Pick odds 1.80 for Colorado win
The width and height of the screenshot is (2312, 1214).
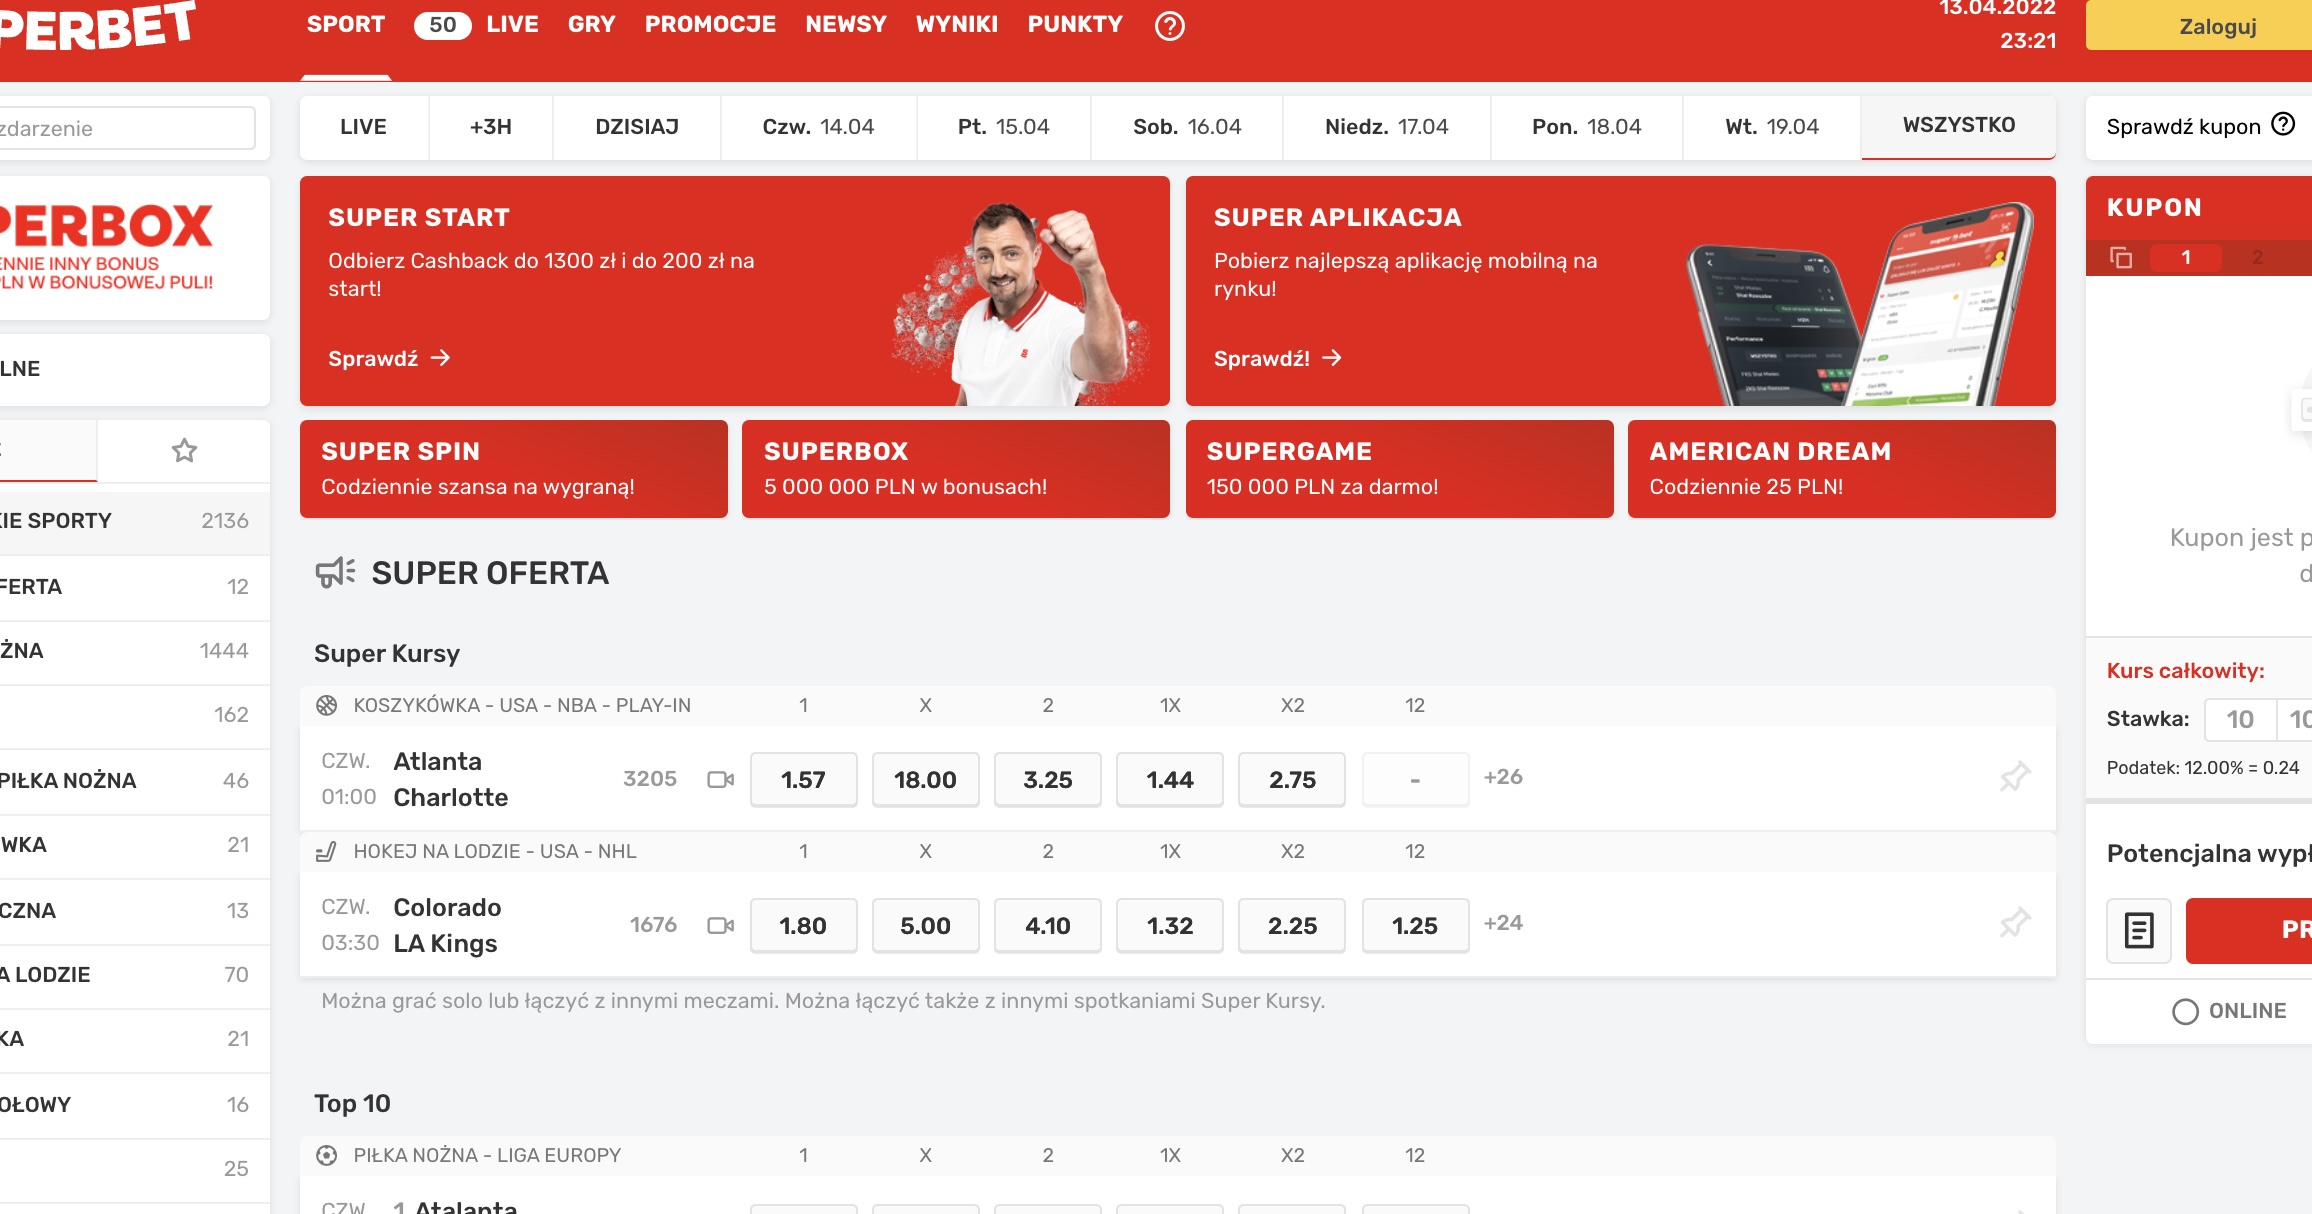click(x=803, y=925)
